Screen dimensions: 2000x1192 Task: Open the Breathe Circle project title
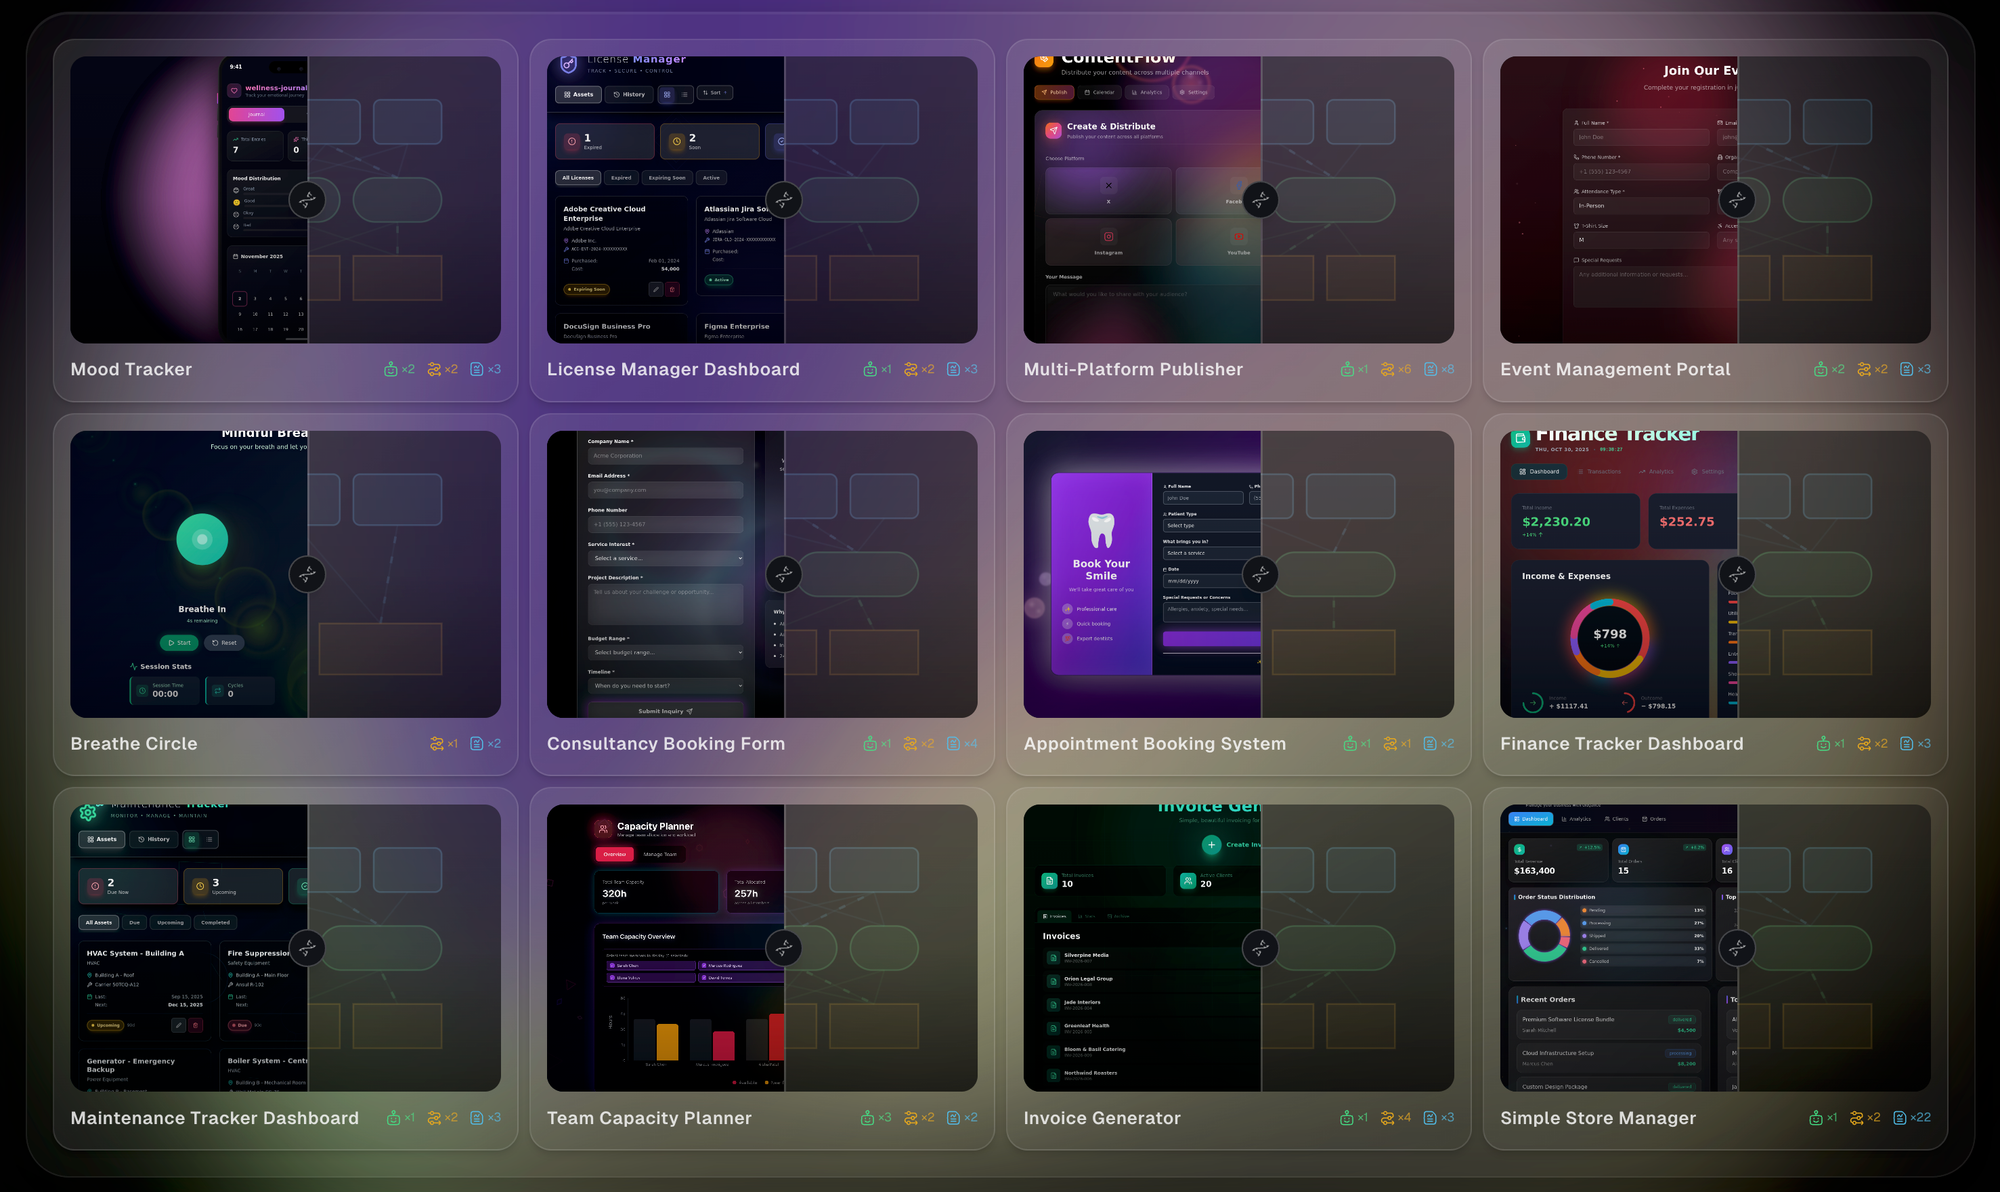(134, 744)
